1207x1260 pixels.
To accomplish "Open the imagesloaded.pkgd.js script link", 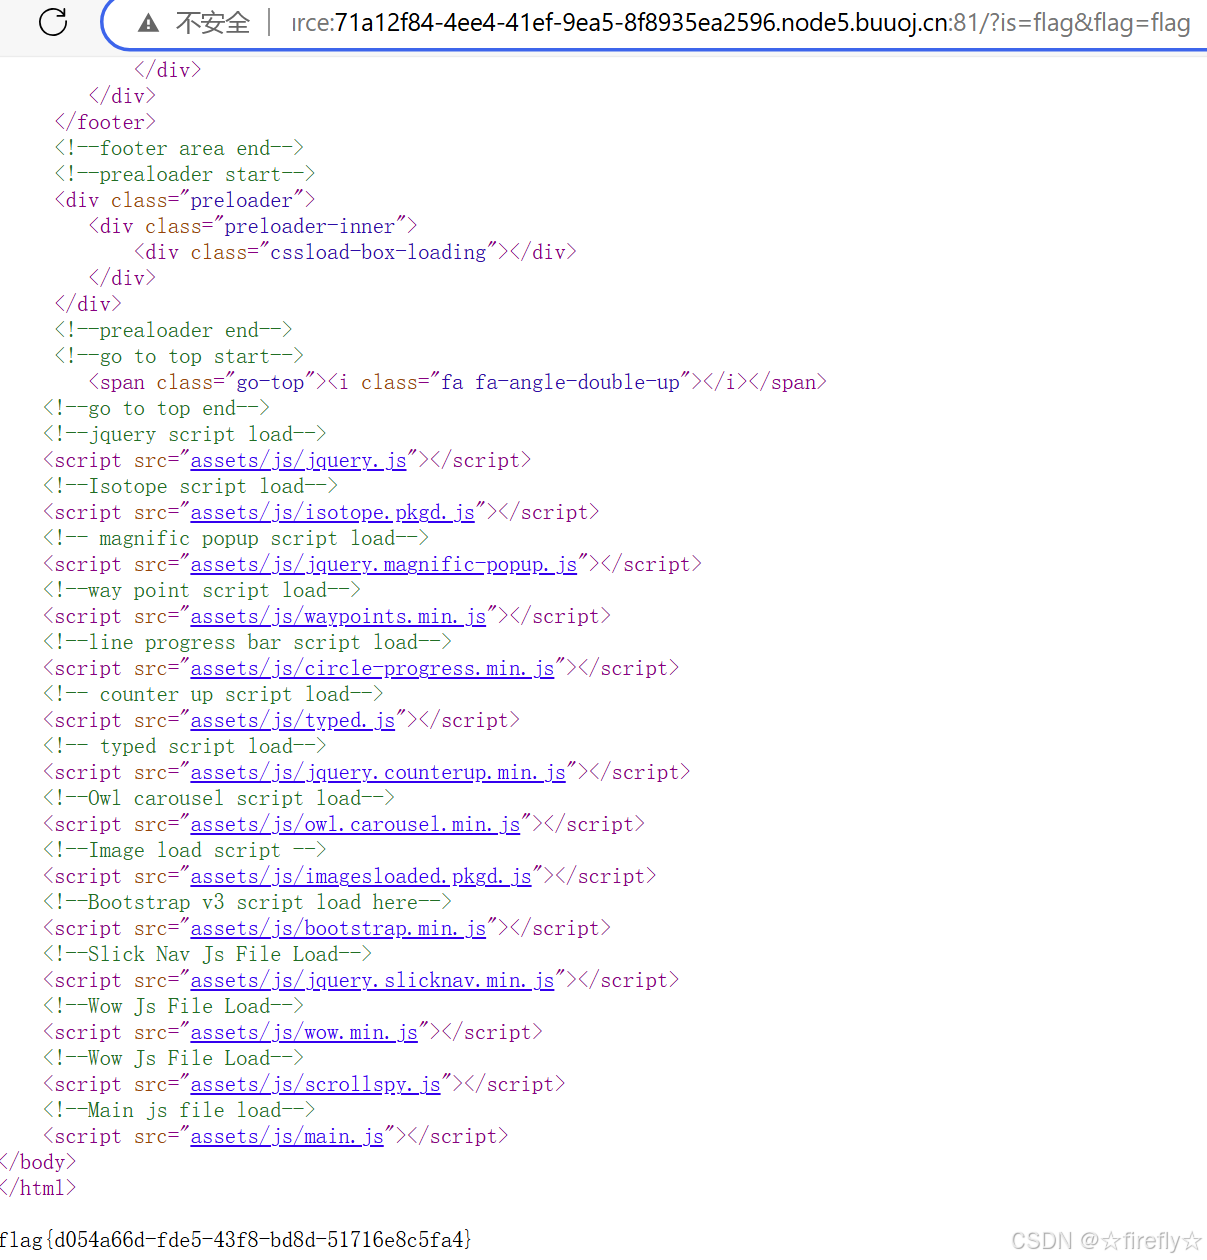I will click(x=361, y=876).
